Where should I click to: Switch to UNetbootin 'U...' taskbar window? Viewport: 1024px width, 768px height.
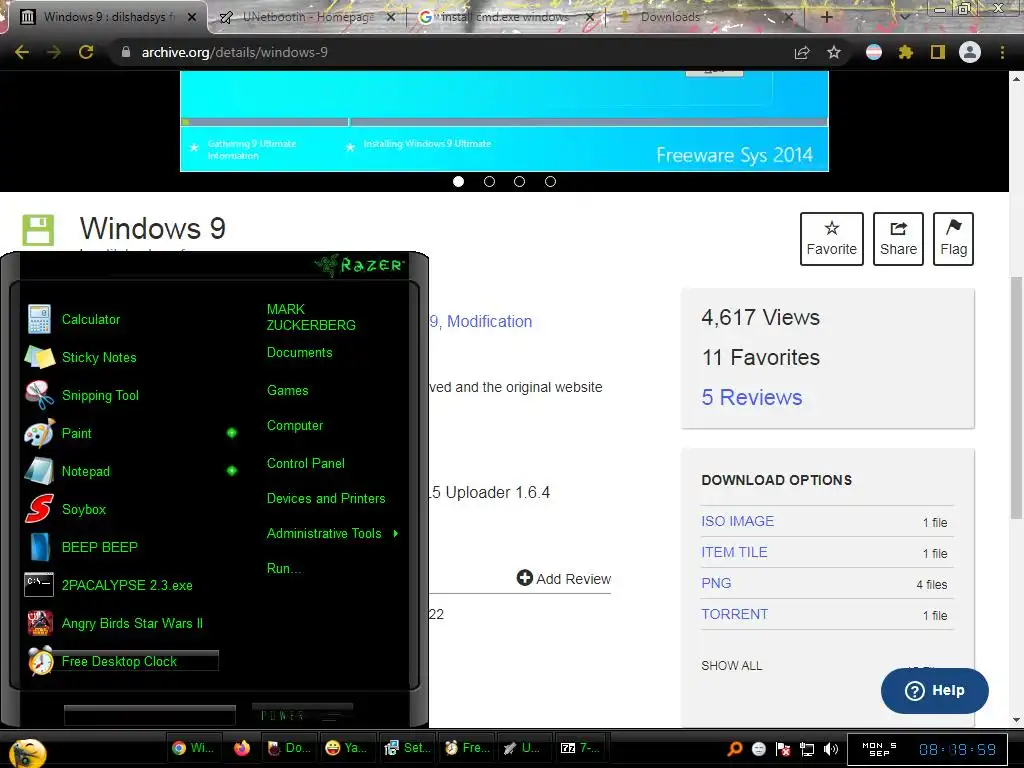point(523,748)
